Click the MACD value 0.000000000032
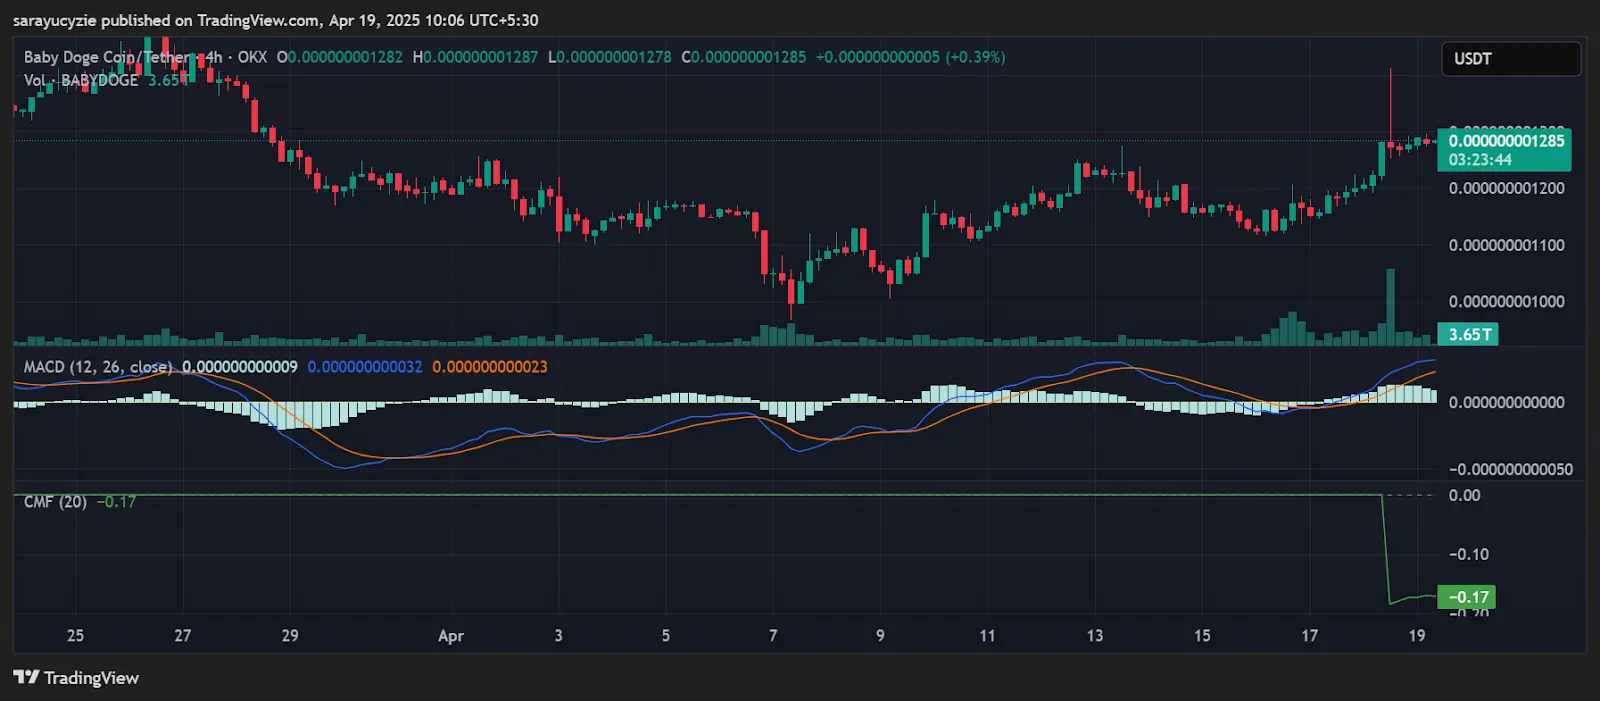This screenshot has width=1600, height=701. tap(365, 367)
